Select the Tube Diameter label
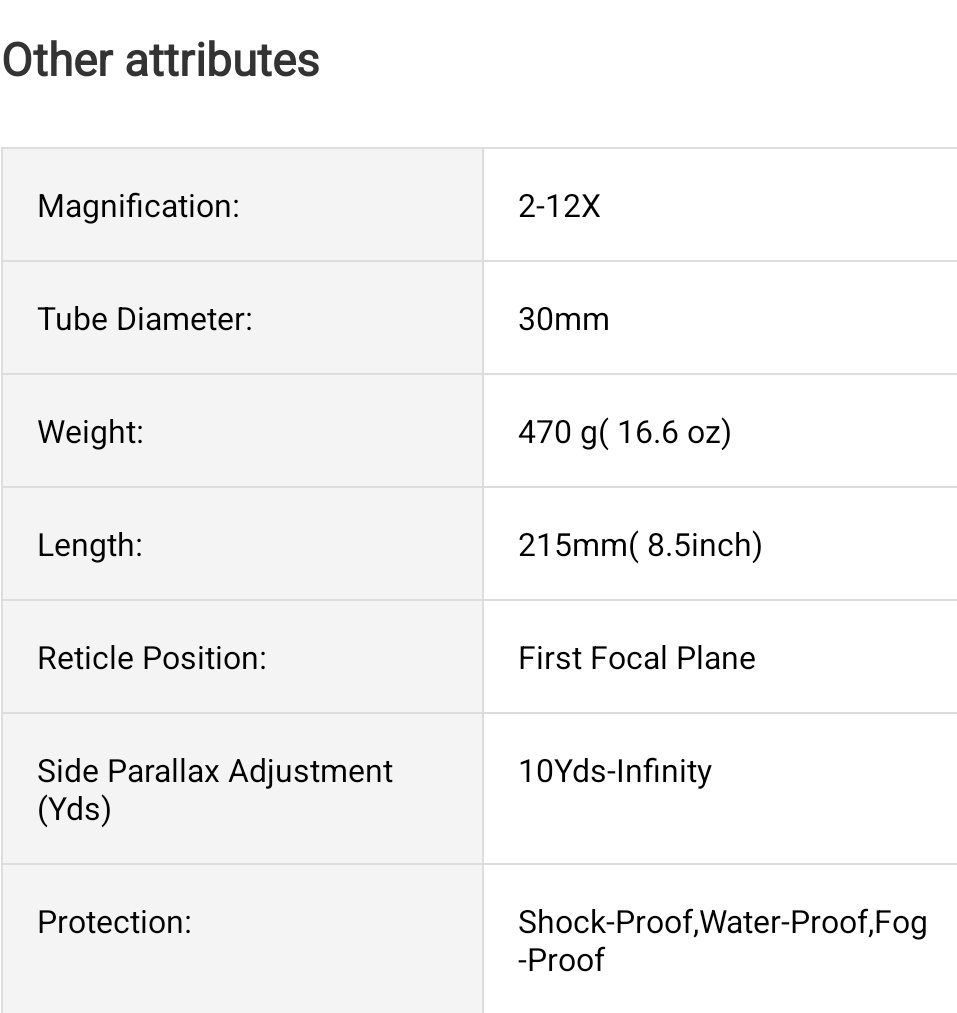957x1013 pixels. click(x=145, y=319)
